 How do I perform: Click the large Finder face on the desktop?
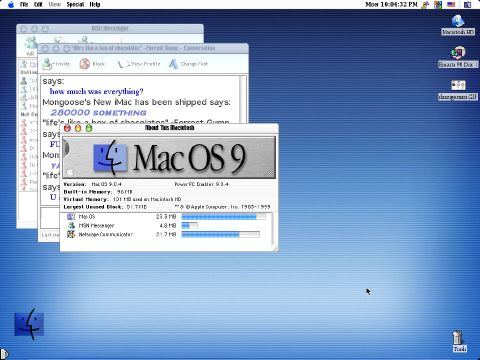29,324
